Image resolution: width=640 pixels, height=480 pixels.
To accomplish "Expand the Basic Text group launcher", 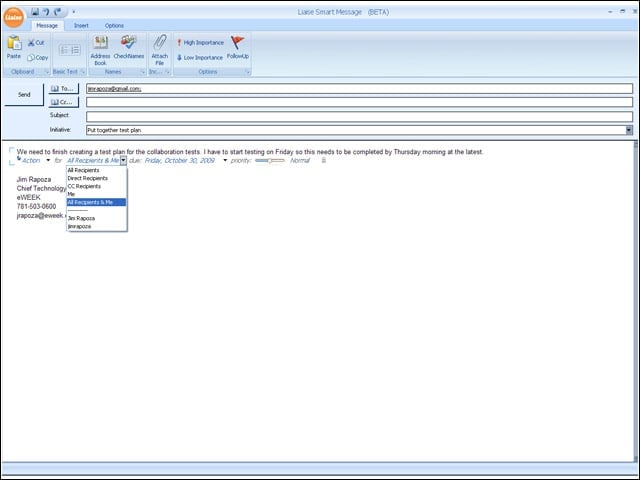I will (83, 72).
